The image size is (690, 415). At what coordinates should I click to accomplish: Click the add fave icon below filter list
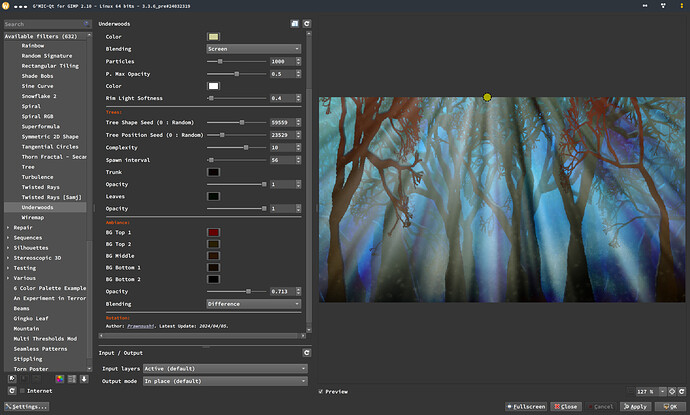pyautogui.click(x=11, y=379)
